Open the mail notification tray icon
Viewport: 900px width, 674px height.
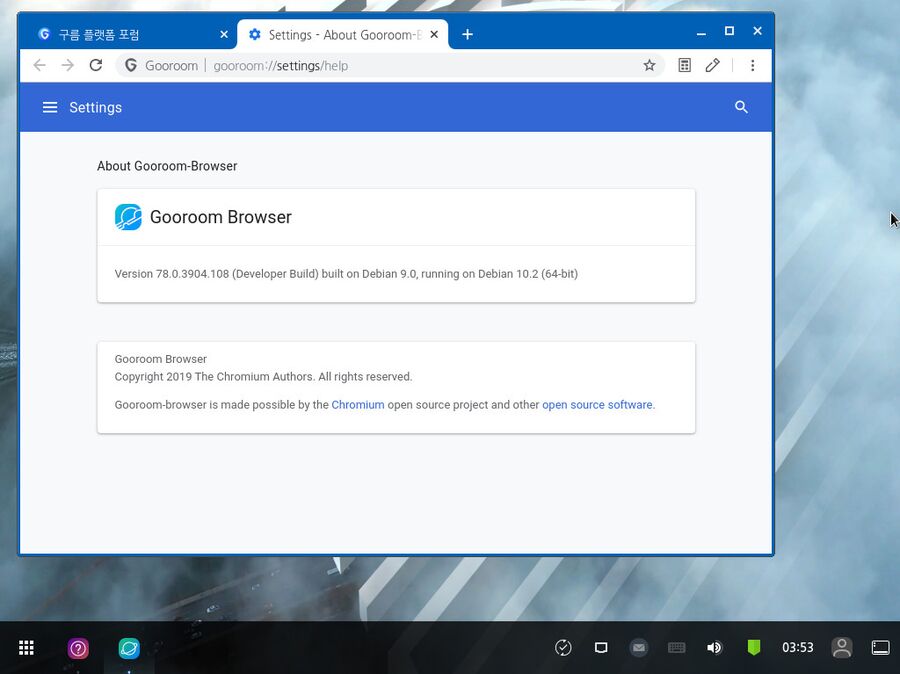click(638, 648)
